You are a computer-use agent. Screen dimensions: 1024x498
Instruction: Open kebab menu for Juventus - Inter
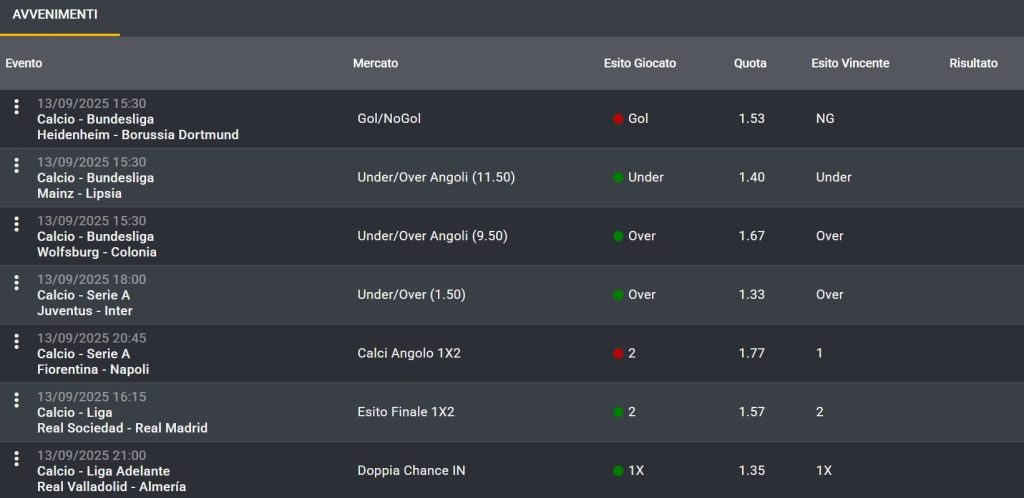pos(16,283)
